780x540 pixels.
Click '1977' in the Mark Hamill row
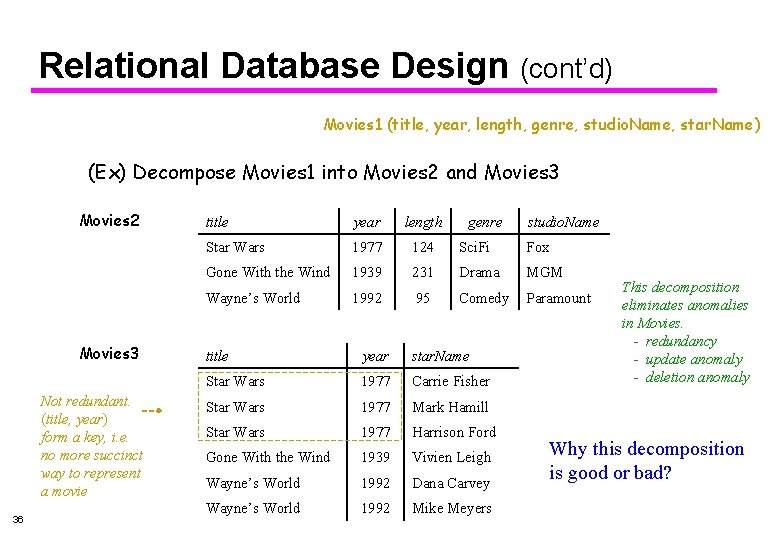[x=376, y=407]
